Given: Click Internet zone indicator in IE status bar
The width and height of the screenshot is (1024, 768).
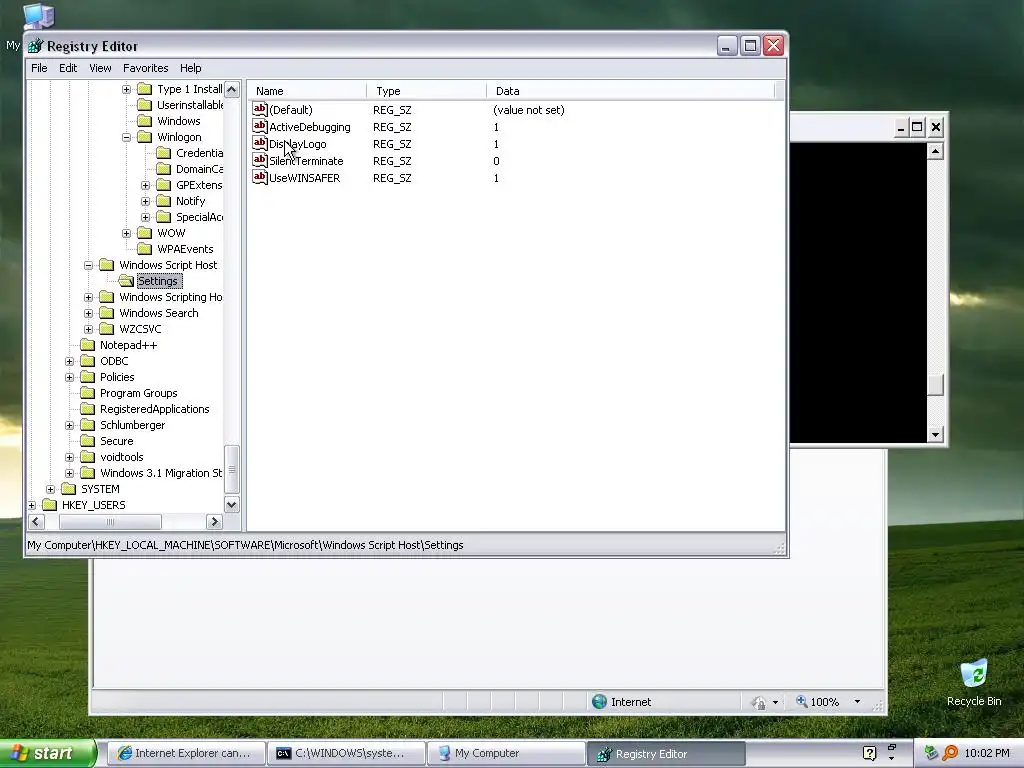Looking at the screenshot, I should tap(621, 702).
